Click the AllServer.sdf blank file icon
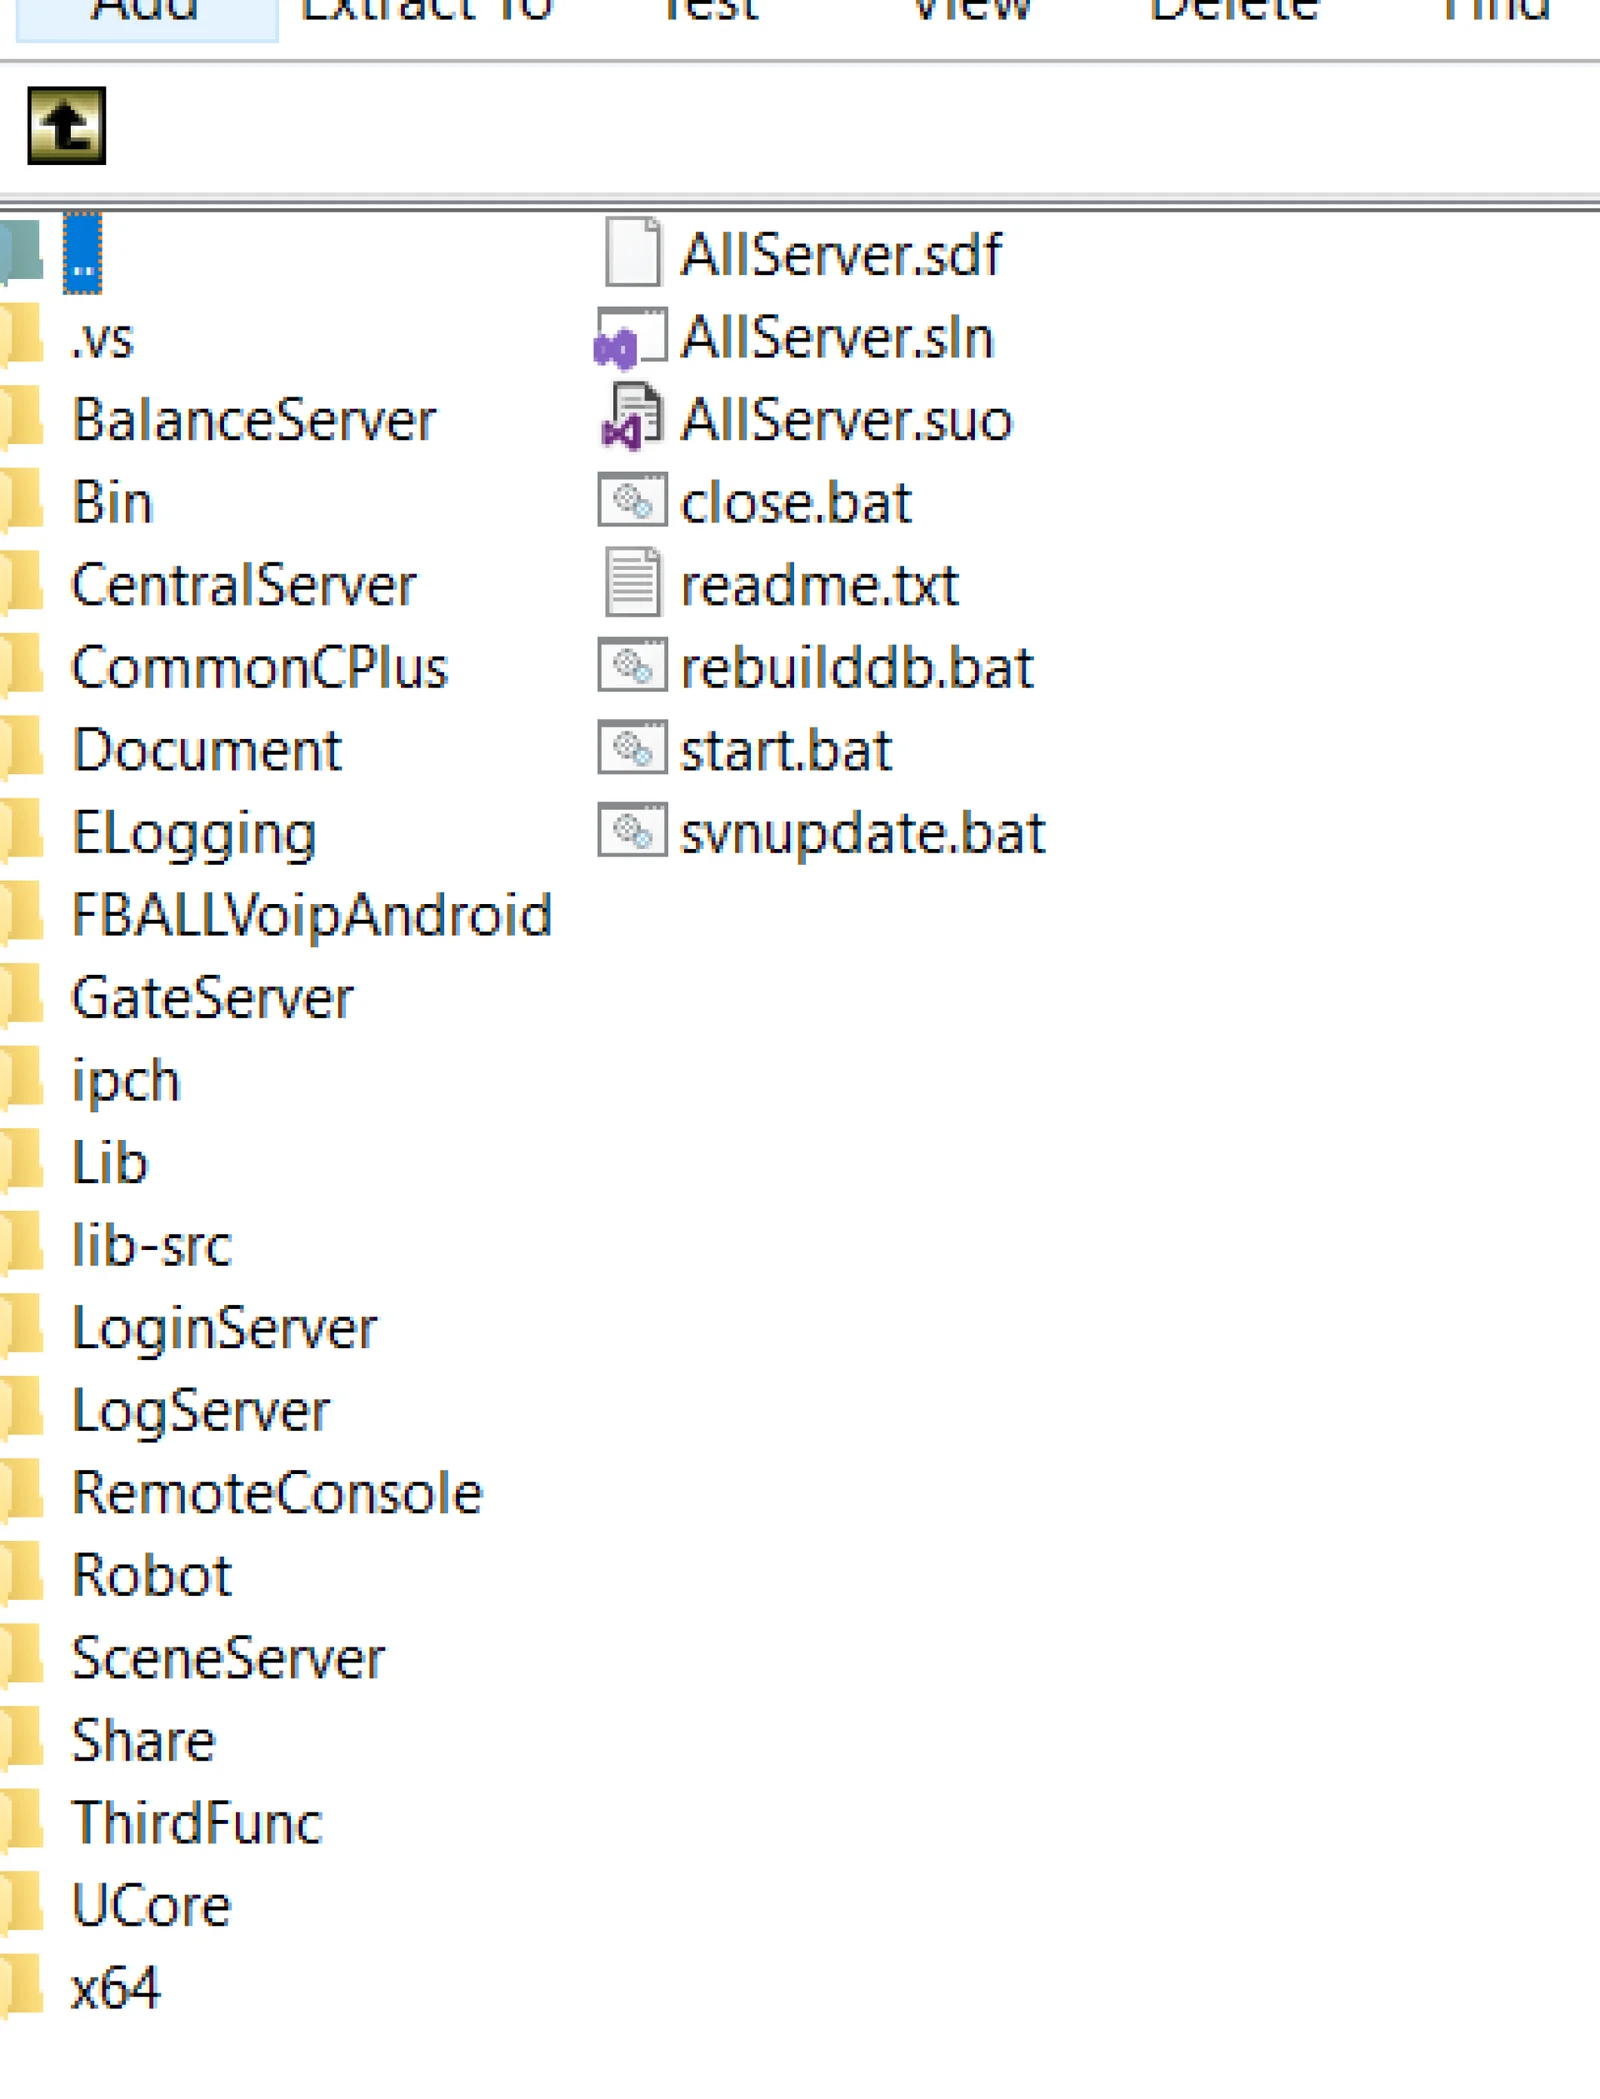 632,253
